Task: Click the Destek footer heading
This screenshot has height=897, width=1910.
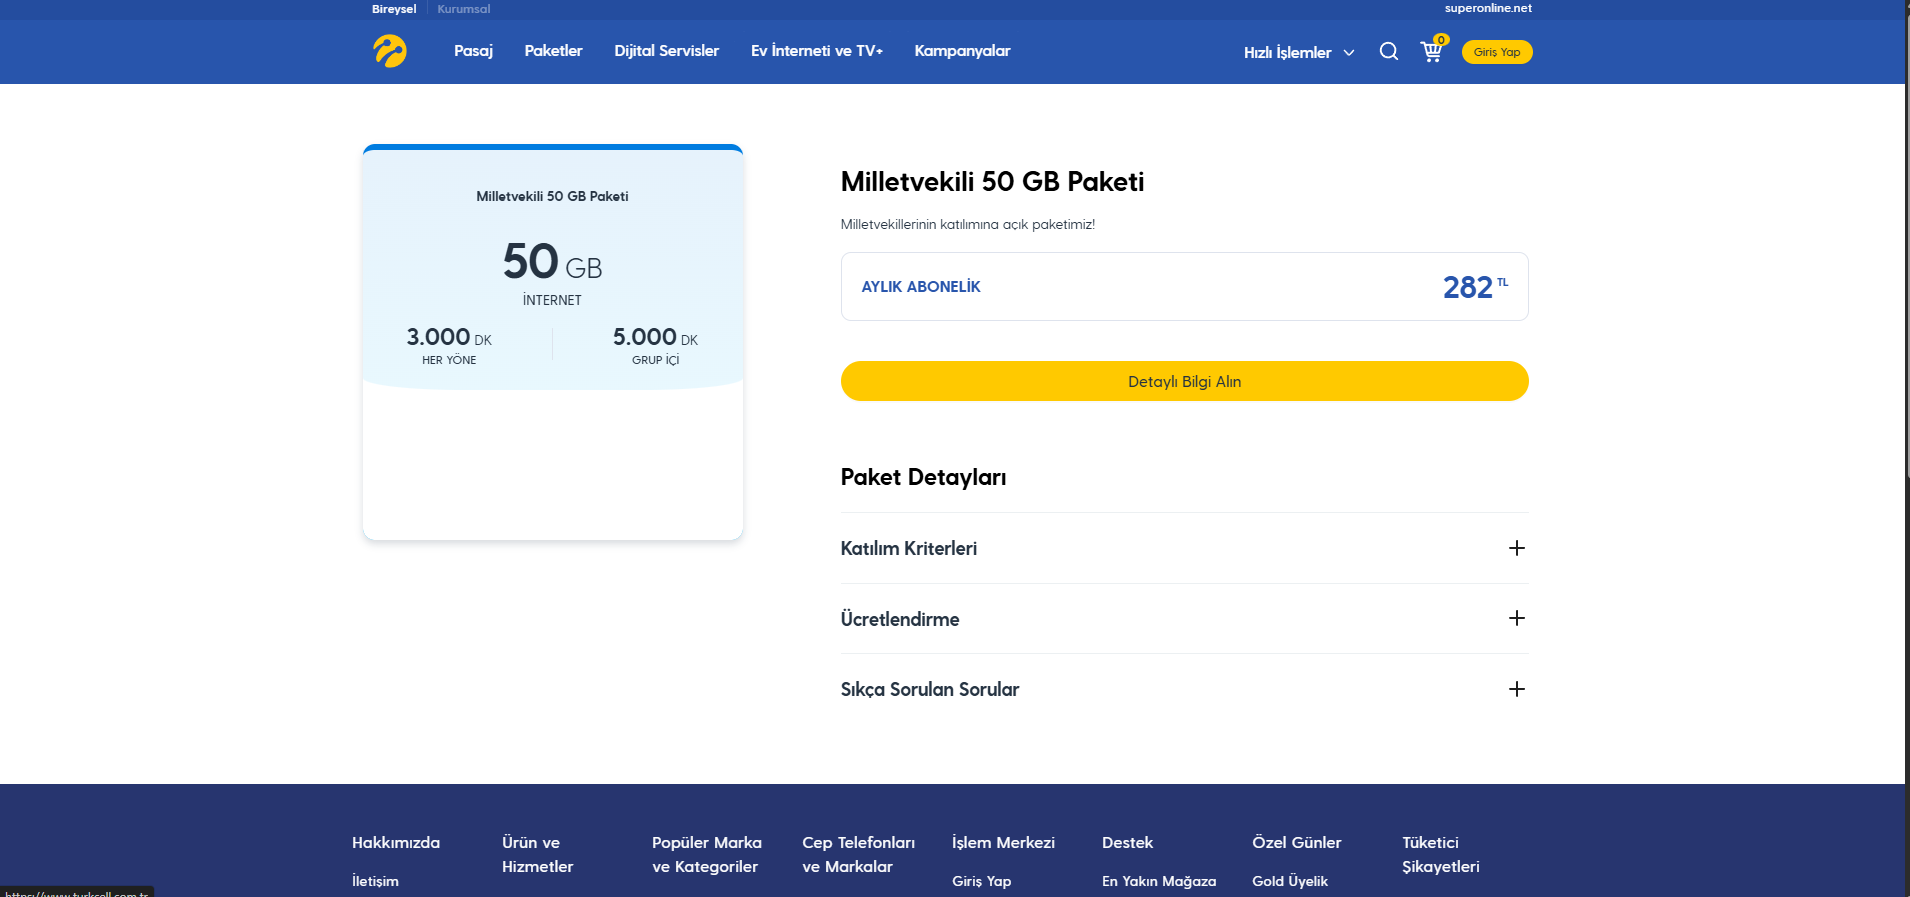Action: (x=1127, y=843)
